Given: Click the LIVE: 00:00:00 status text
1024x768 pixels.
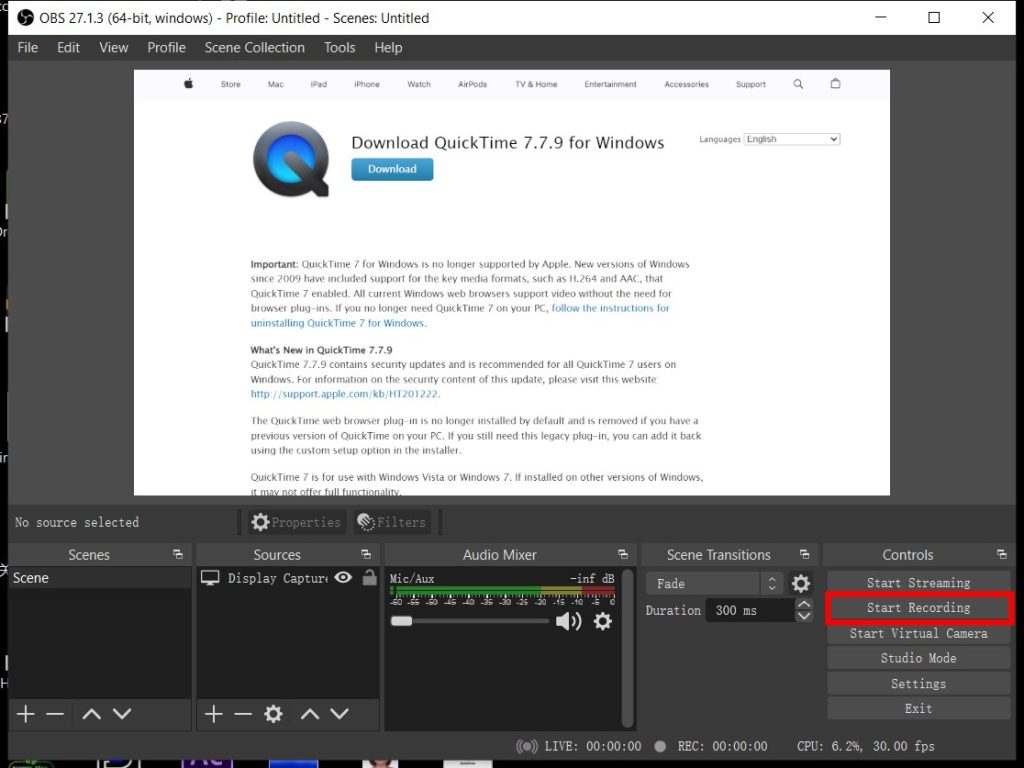Looking at the screenshot, I should click(593, 746).
